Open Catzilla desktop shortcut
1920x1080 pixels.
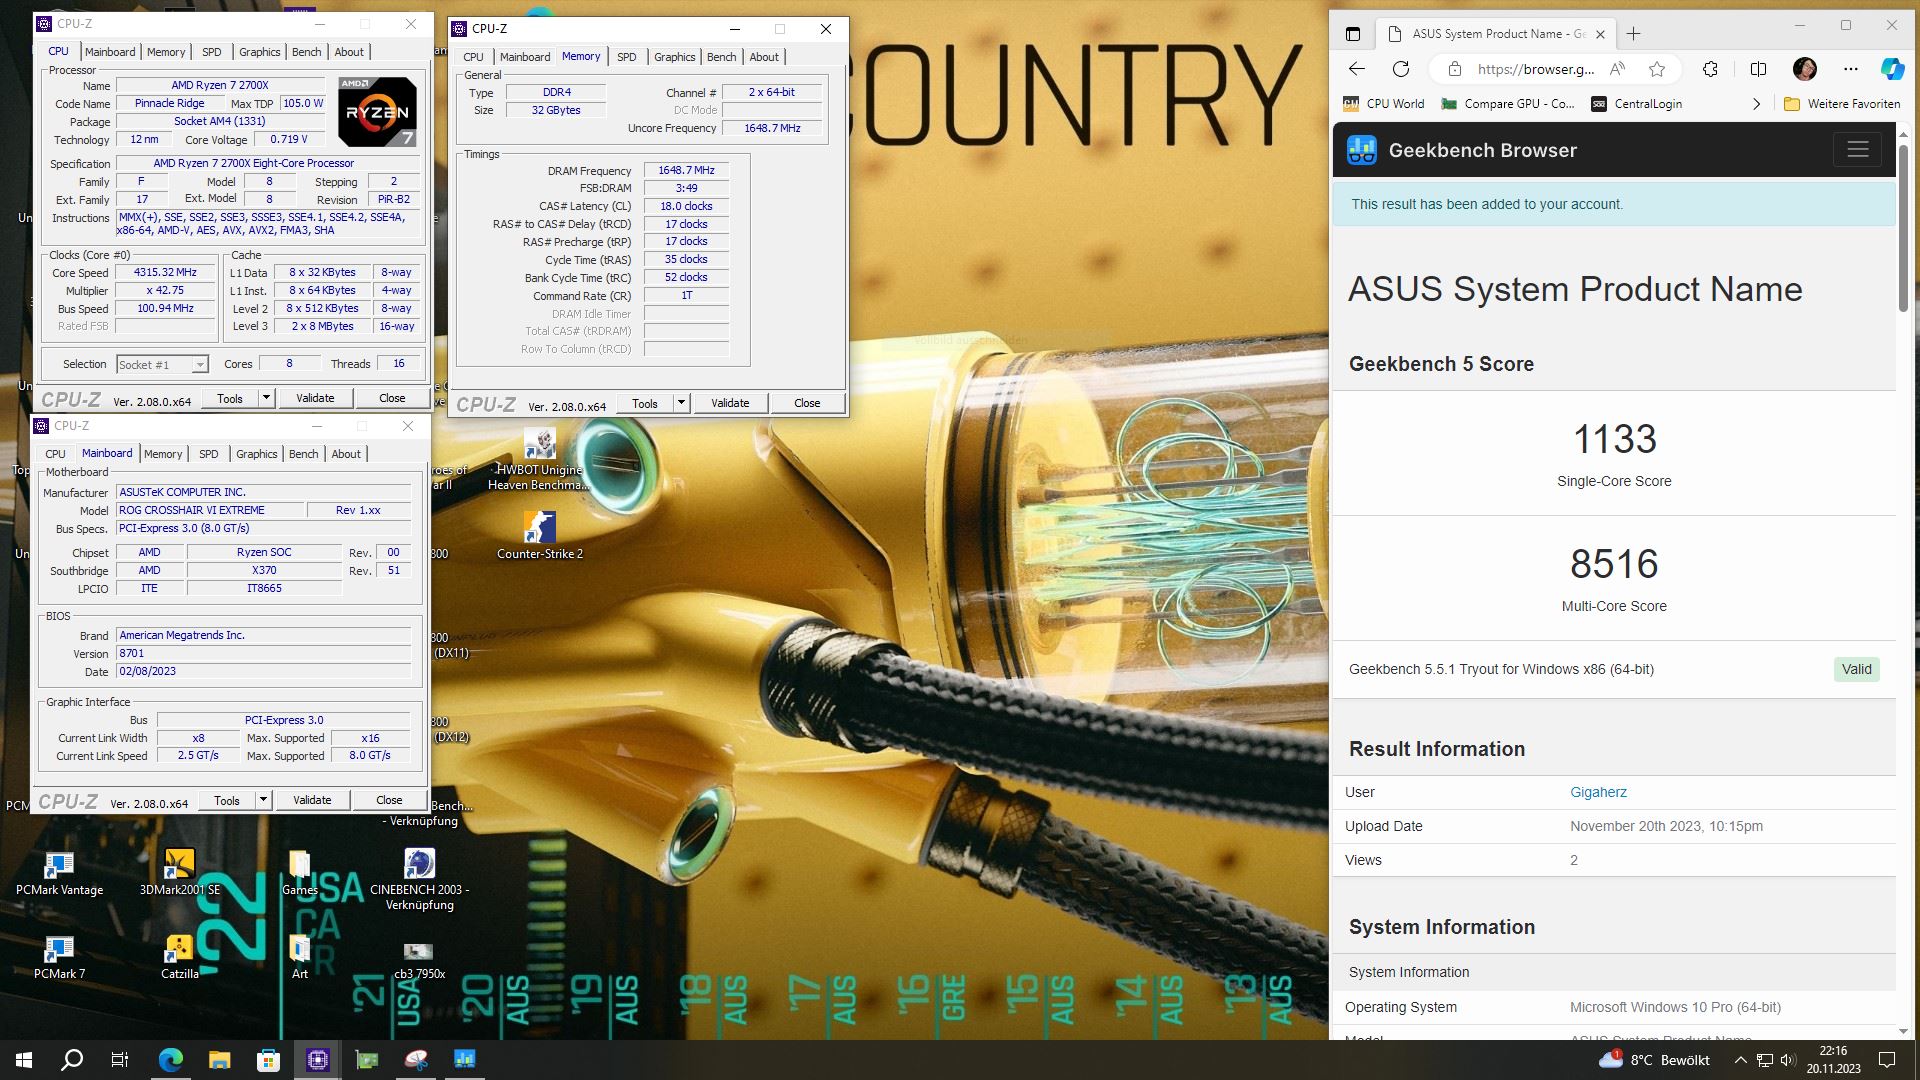tap(179, 957)
